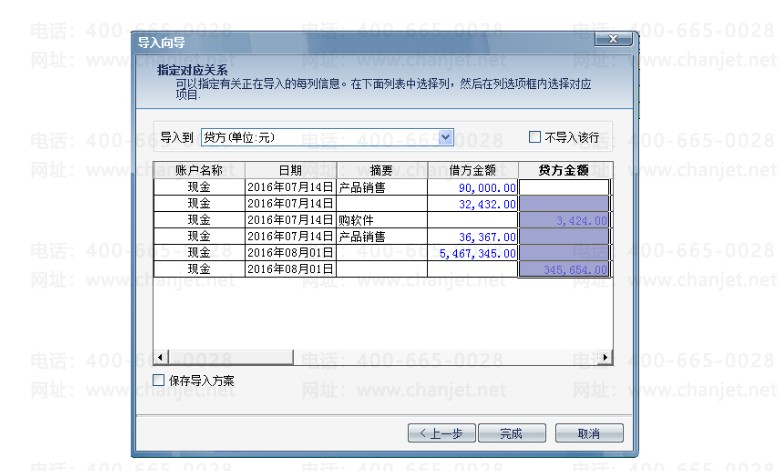The width and height of the screenshot is (779, 471).
Task: Click 产品销售 in the 90,000.00 row
Action: tap(382, 187)
